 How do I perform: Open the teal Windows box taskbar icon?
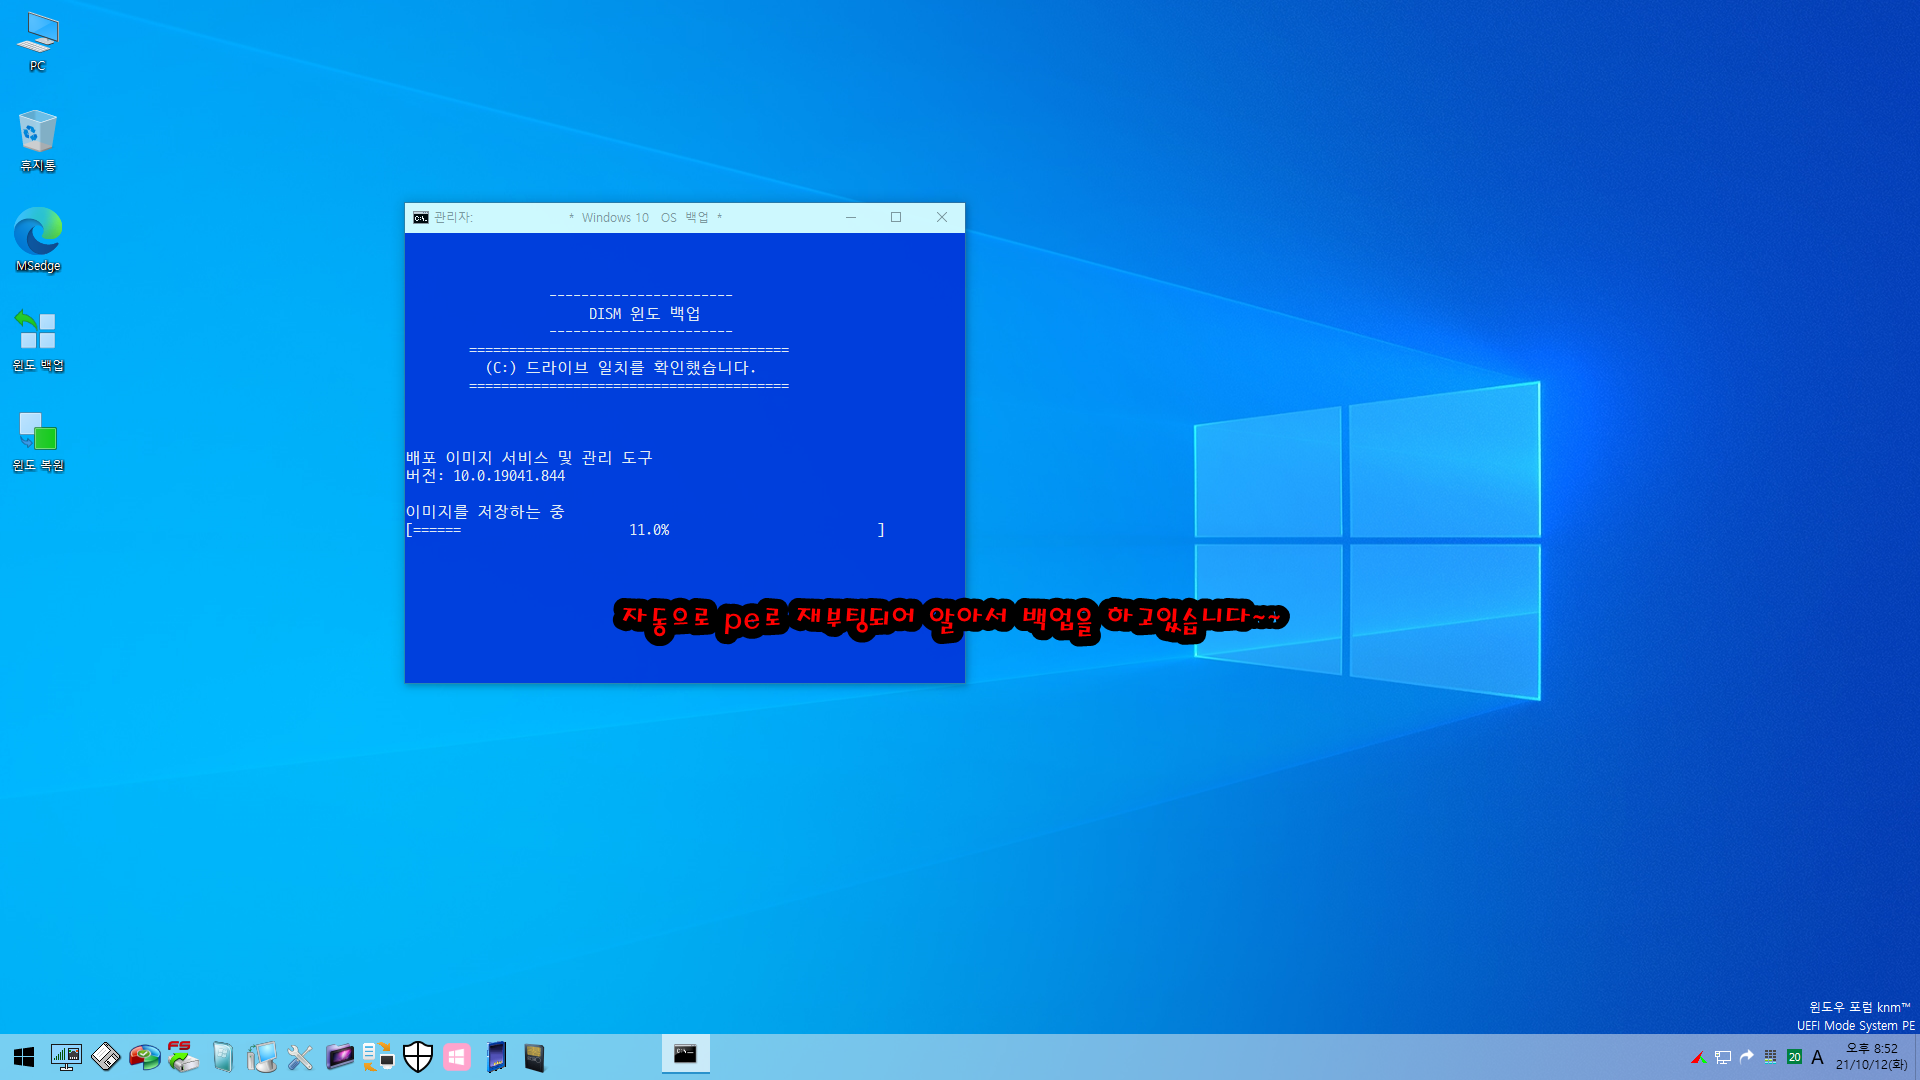point(222,1057)
